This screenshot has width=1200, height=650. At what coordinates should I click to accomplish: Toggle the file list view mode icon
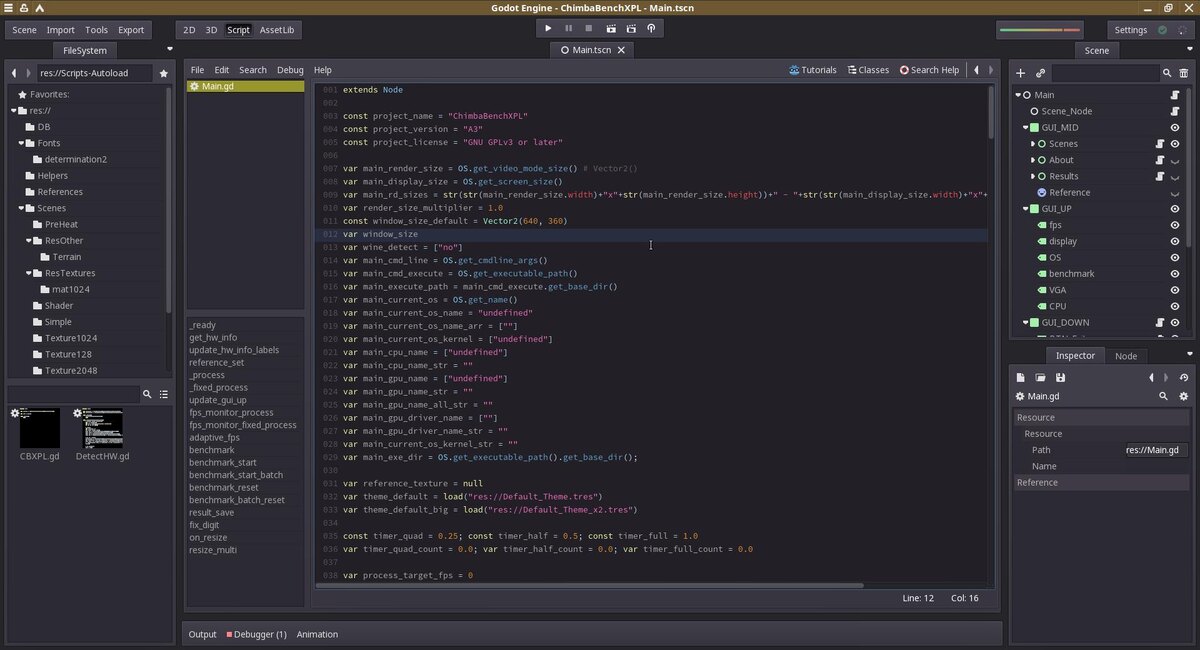point(164,395)
